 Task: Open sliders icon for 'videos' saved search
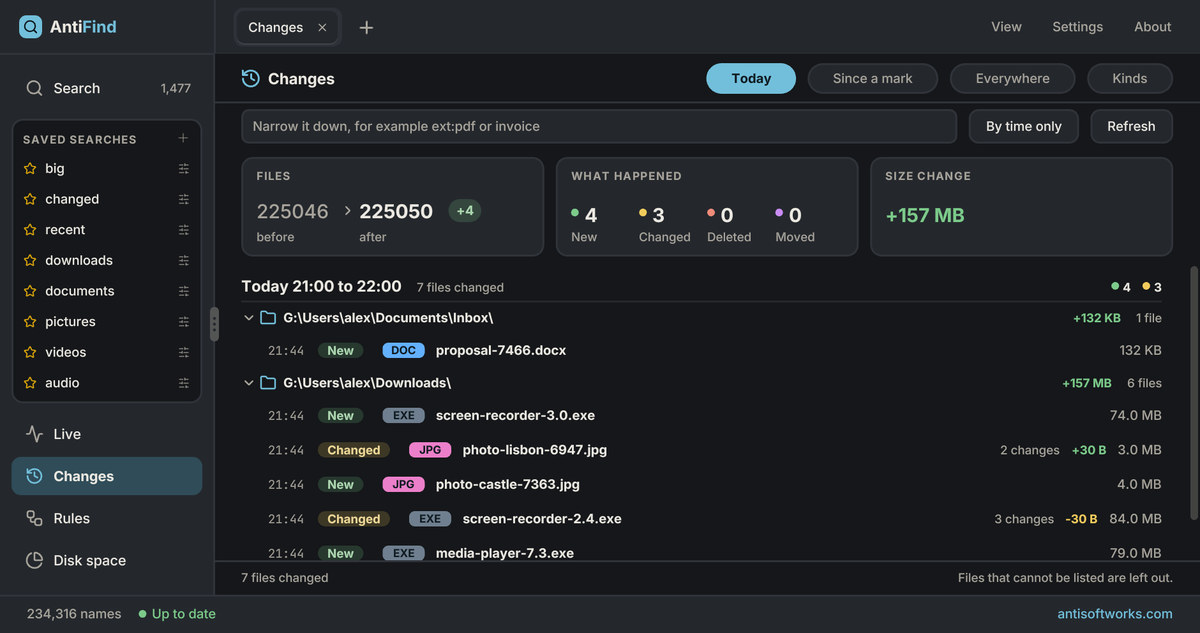coord(184,352)
